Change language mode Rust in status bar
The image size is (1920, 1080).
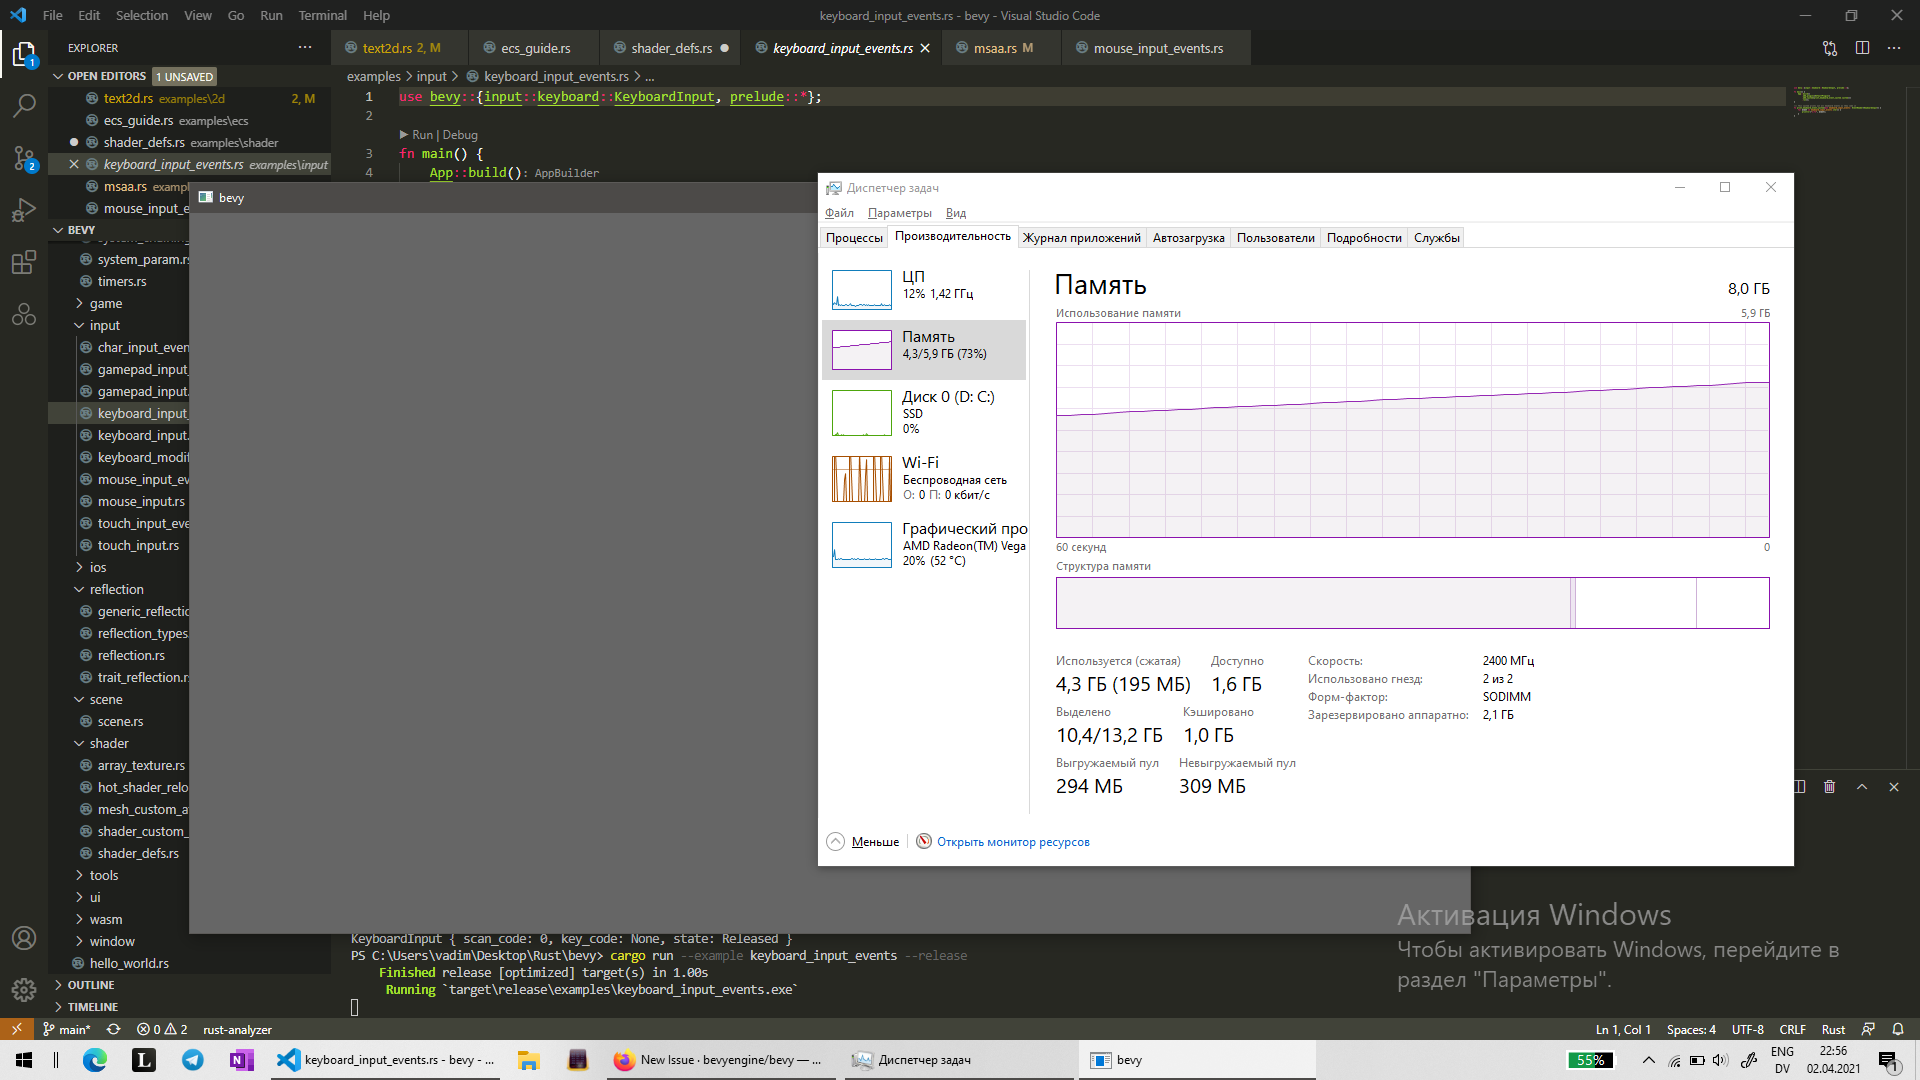tap(1833, 1029)
